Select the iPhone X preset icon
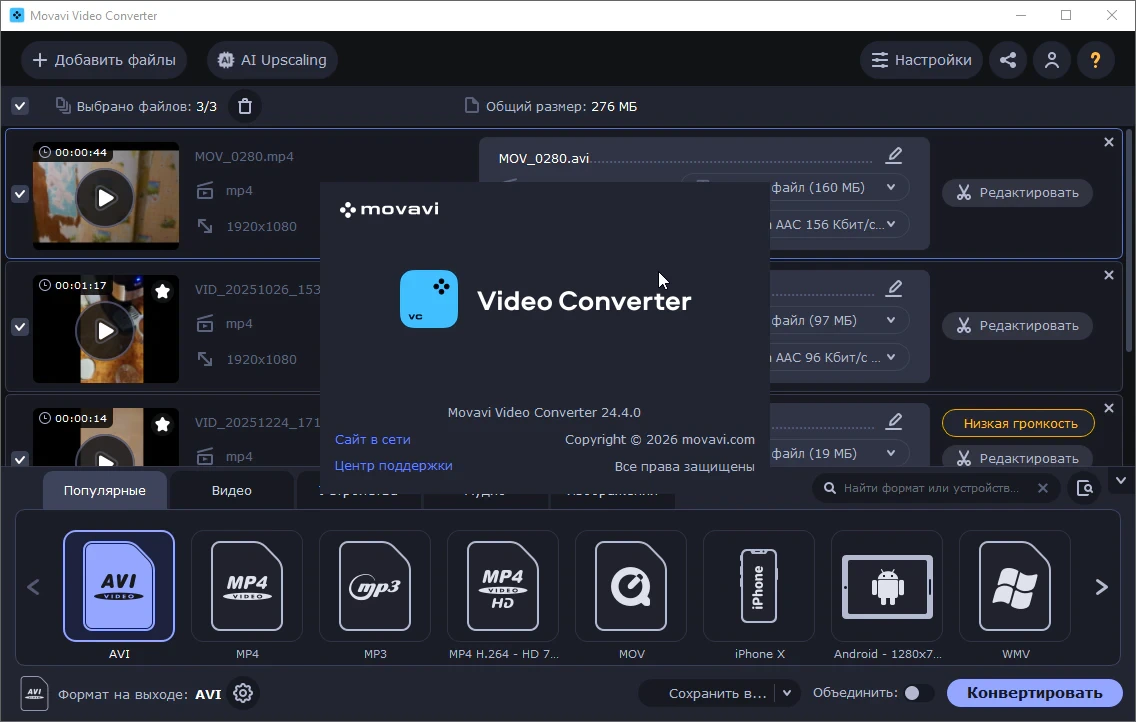This screenshot has width=1136, height=722. click(x=759, y=586)
